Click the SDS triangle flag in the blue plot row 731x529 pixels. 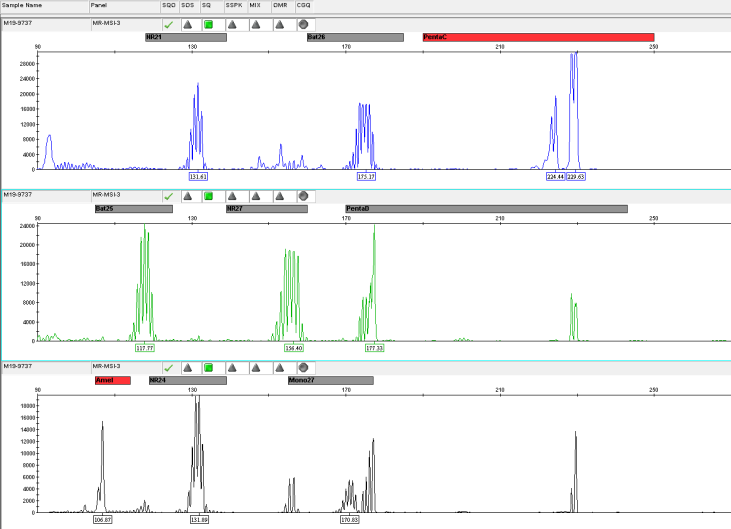click(x=187, y=23)
